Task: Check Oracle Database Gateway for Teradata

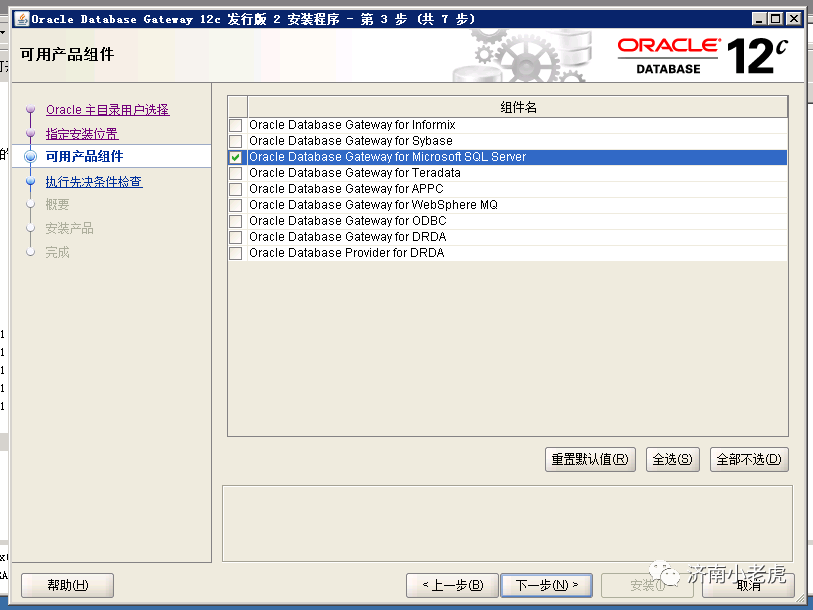Action: (x=235, y=173)
